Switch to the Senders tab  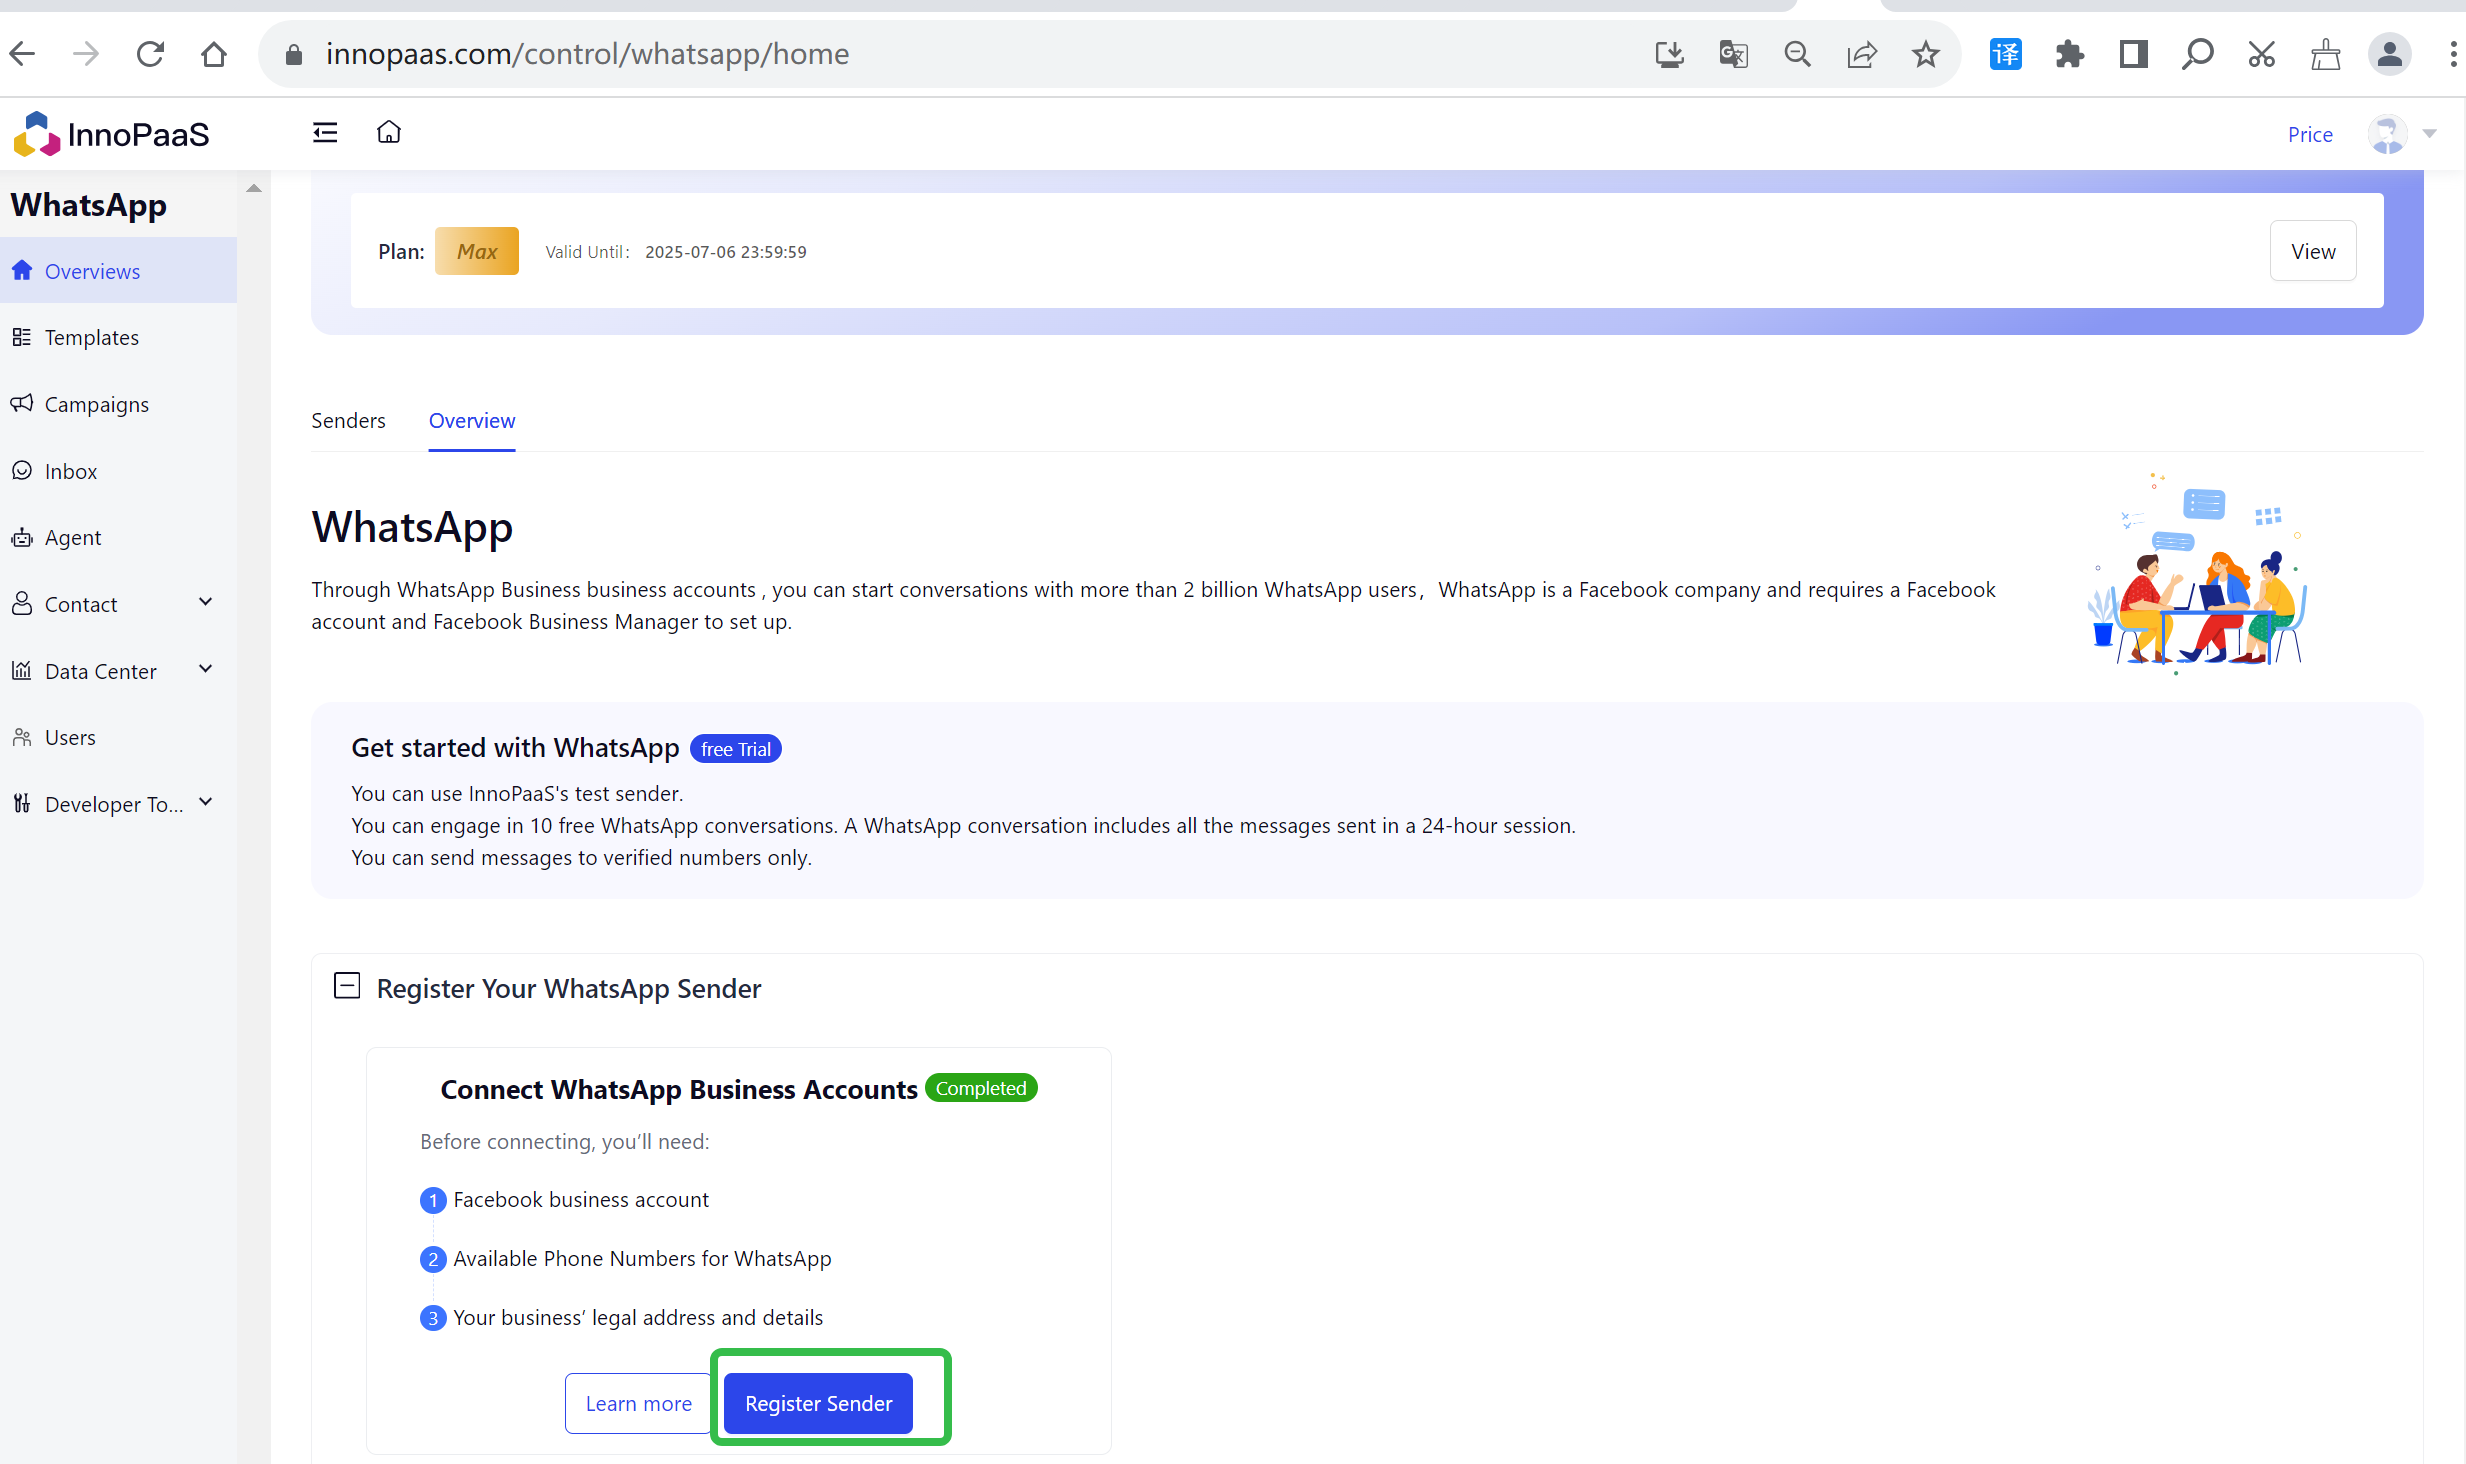(x=348, y=420)
